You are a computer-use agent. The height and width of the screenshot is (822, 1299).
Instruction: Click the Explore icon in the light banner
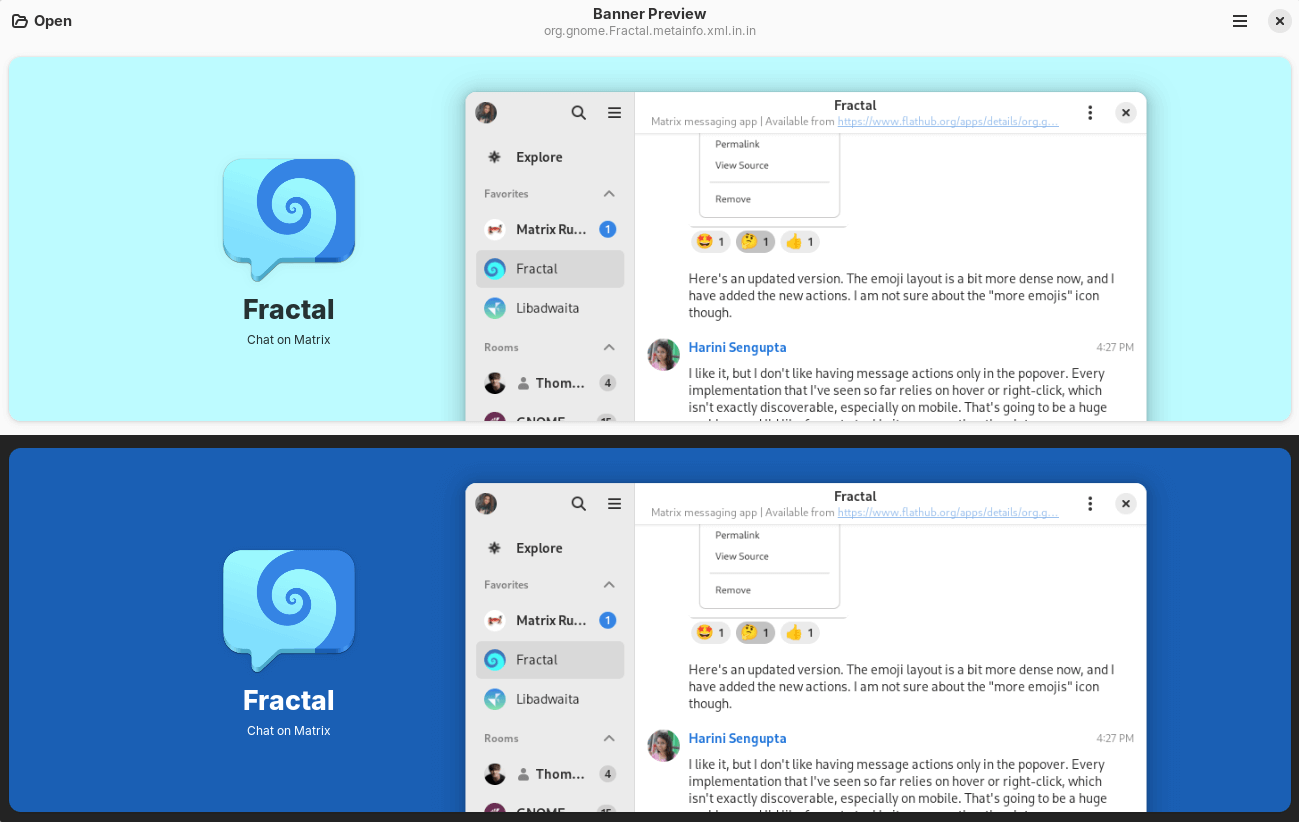click(x=494, y=157)
